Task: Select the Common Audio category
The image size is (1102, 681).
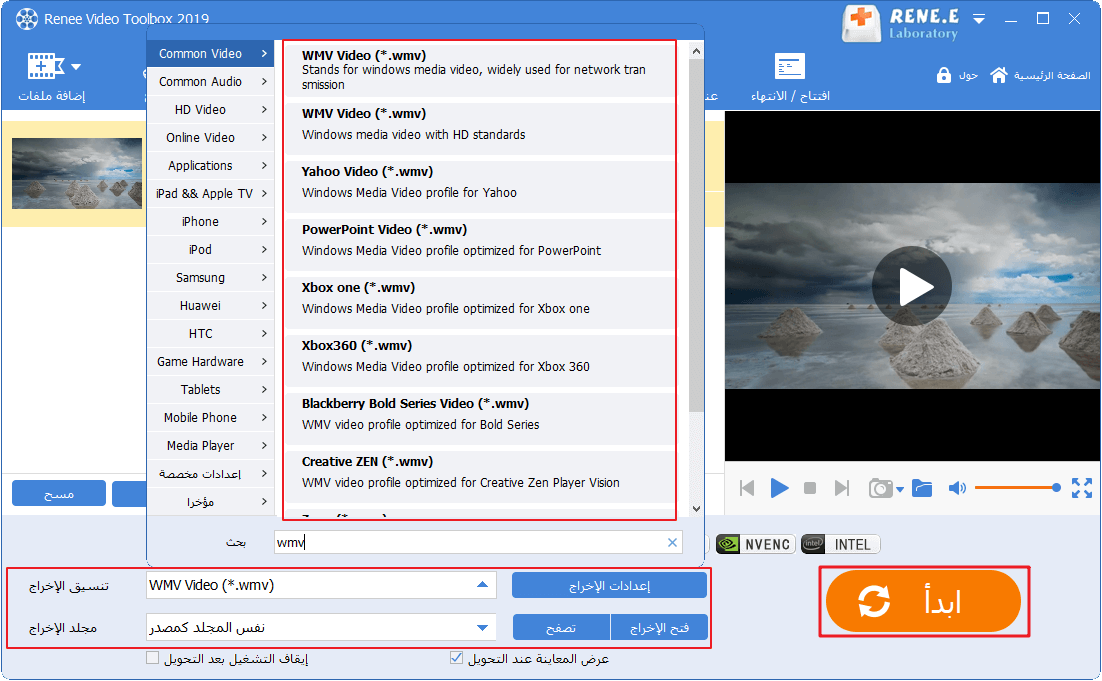Action: 210,82
